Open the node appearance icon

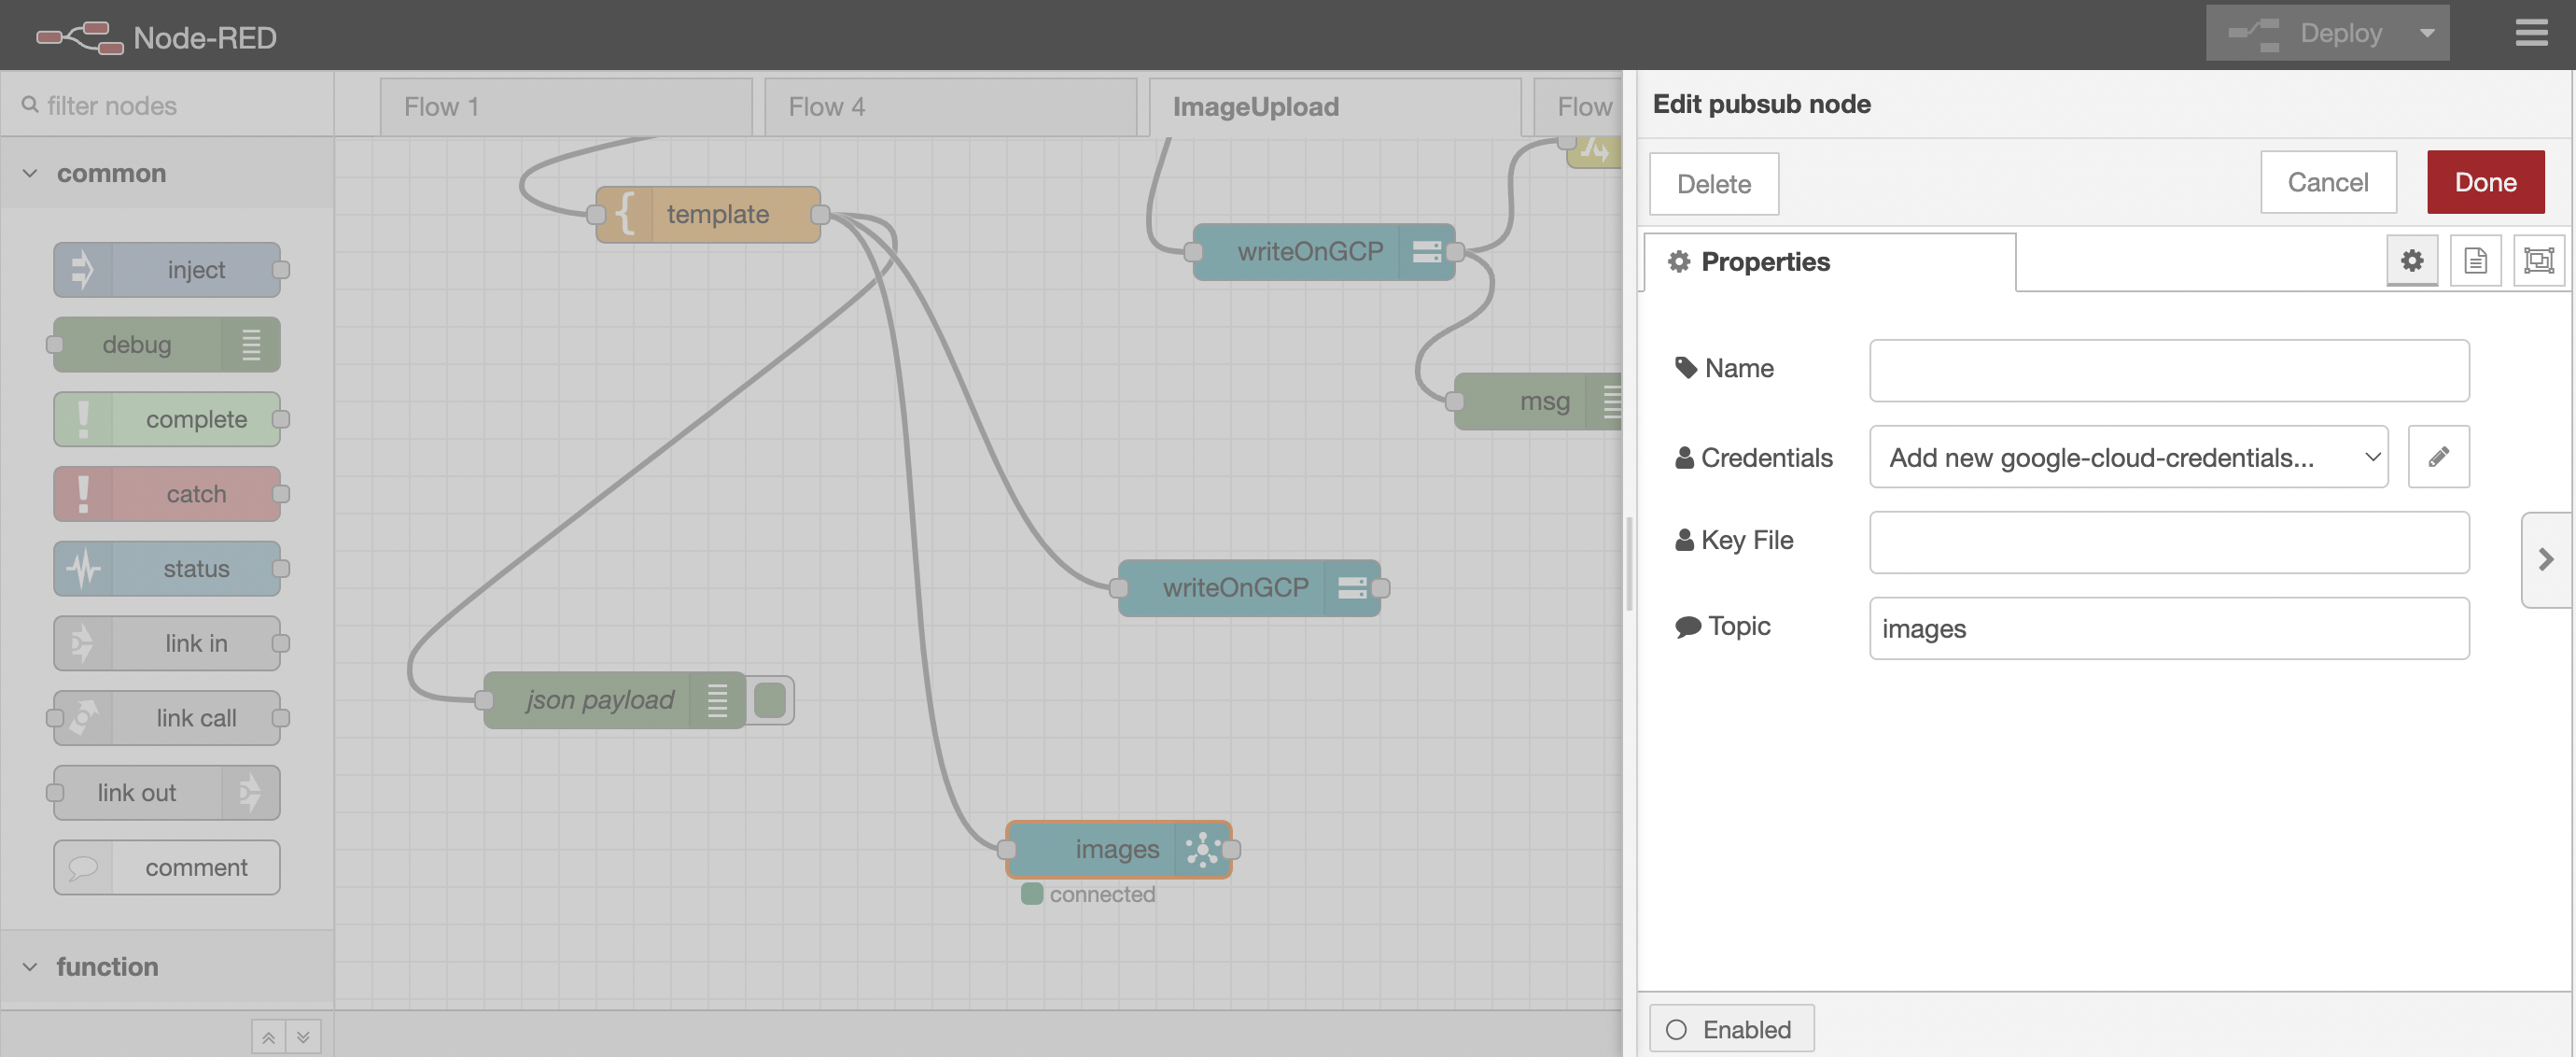click(x=2538, y=261)
